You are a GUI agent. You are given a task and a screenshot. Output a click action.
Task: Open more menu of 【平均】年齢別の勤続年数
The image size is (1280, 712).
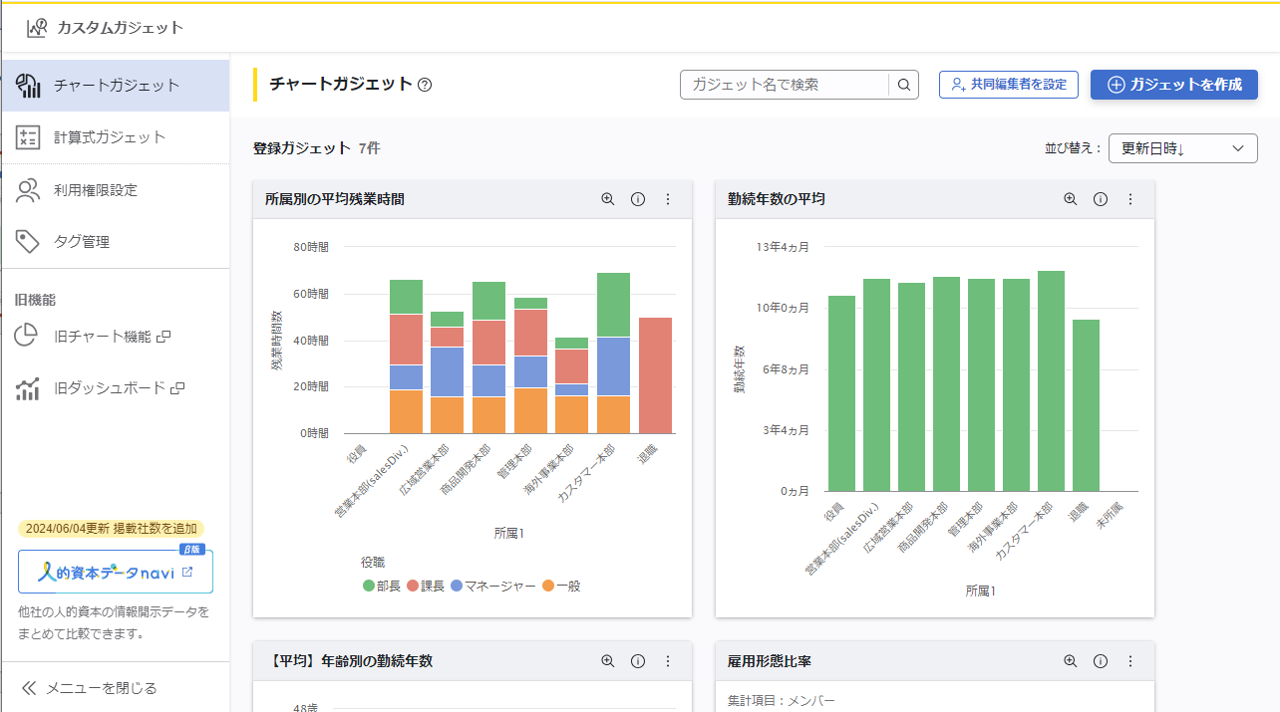tap(668, 661)
